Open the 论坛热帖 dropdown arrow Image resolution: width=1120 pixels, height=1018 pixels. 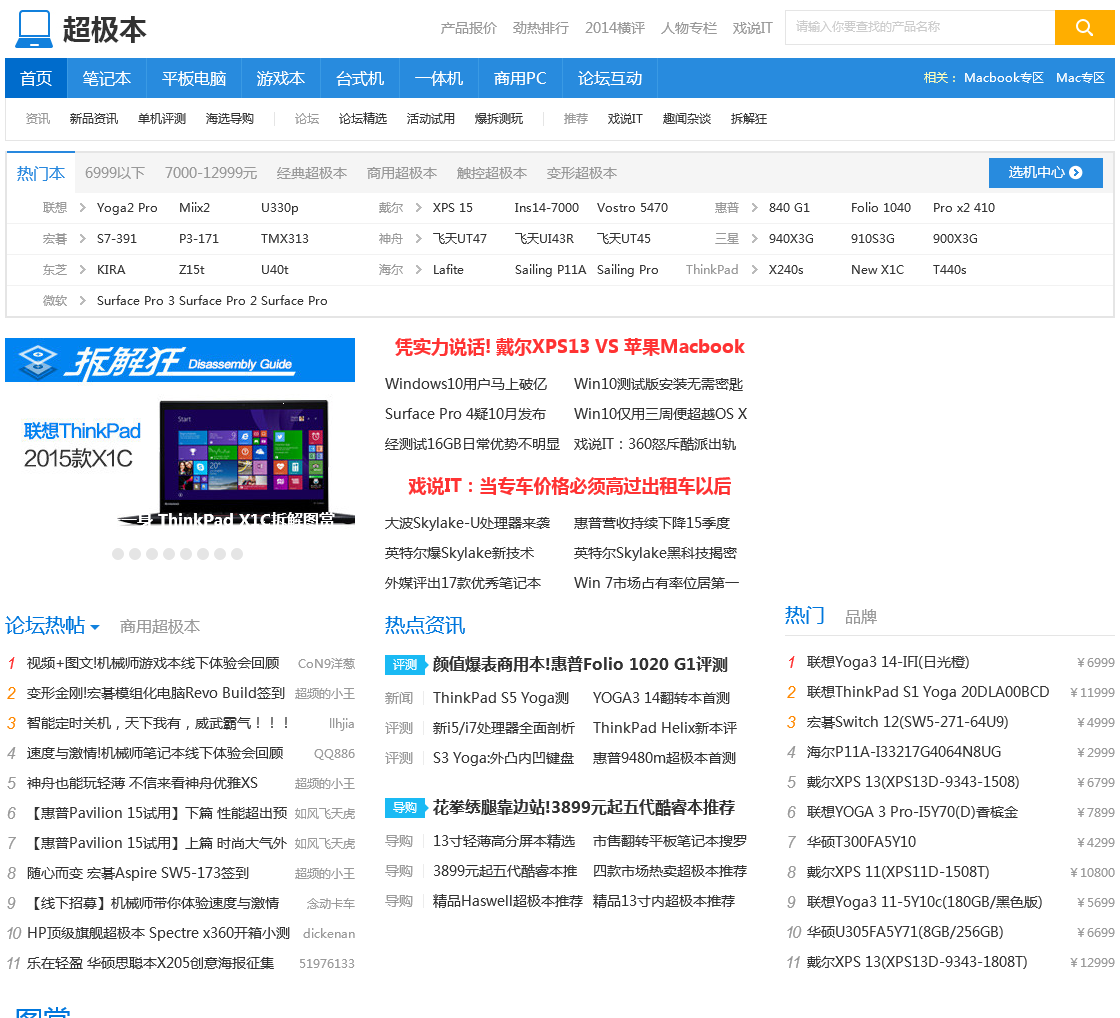click(95, 627)
